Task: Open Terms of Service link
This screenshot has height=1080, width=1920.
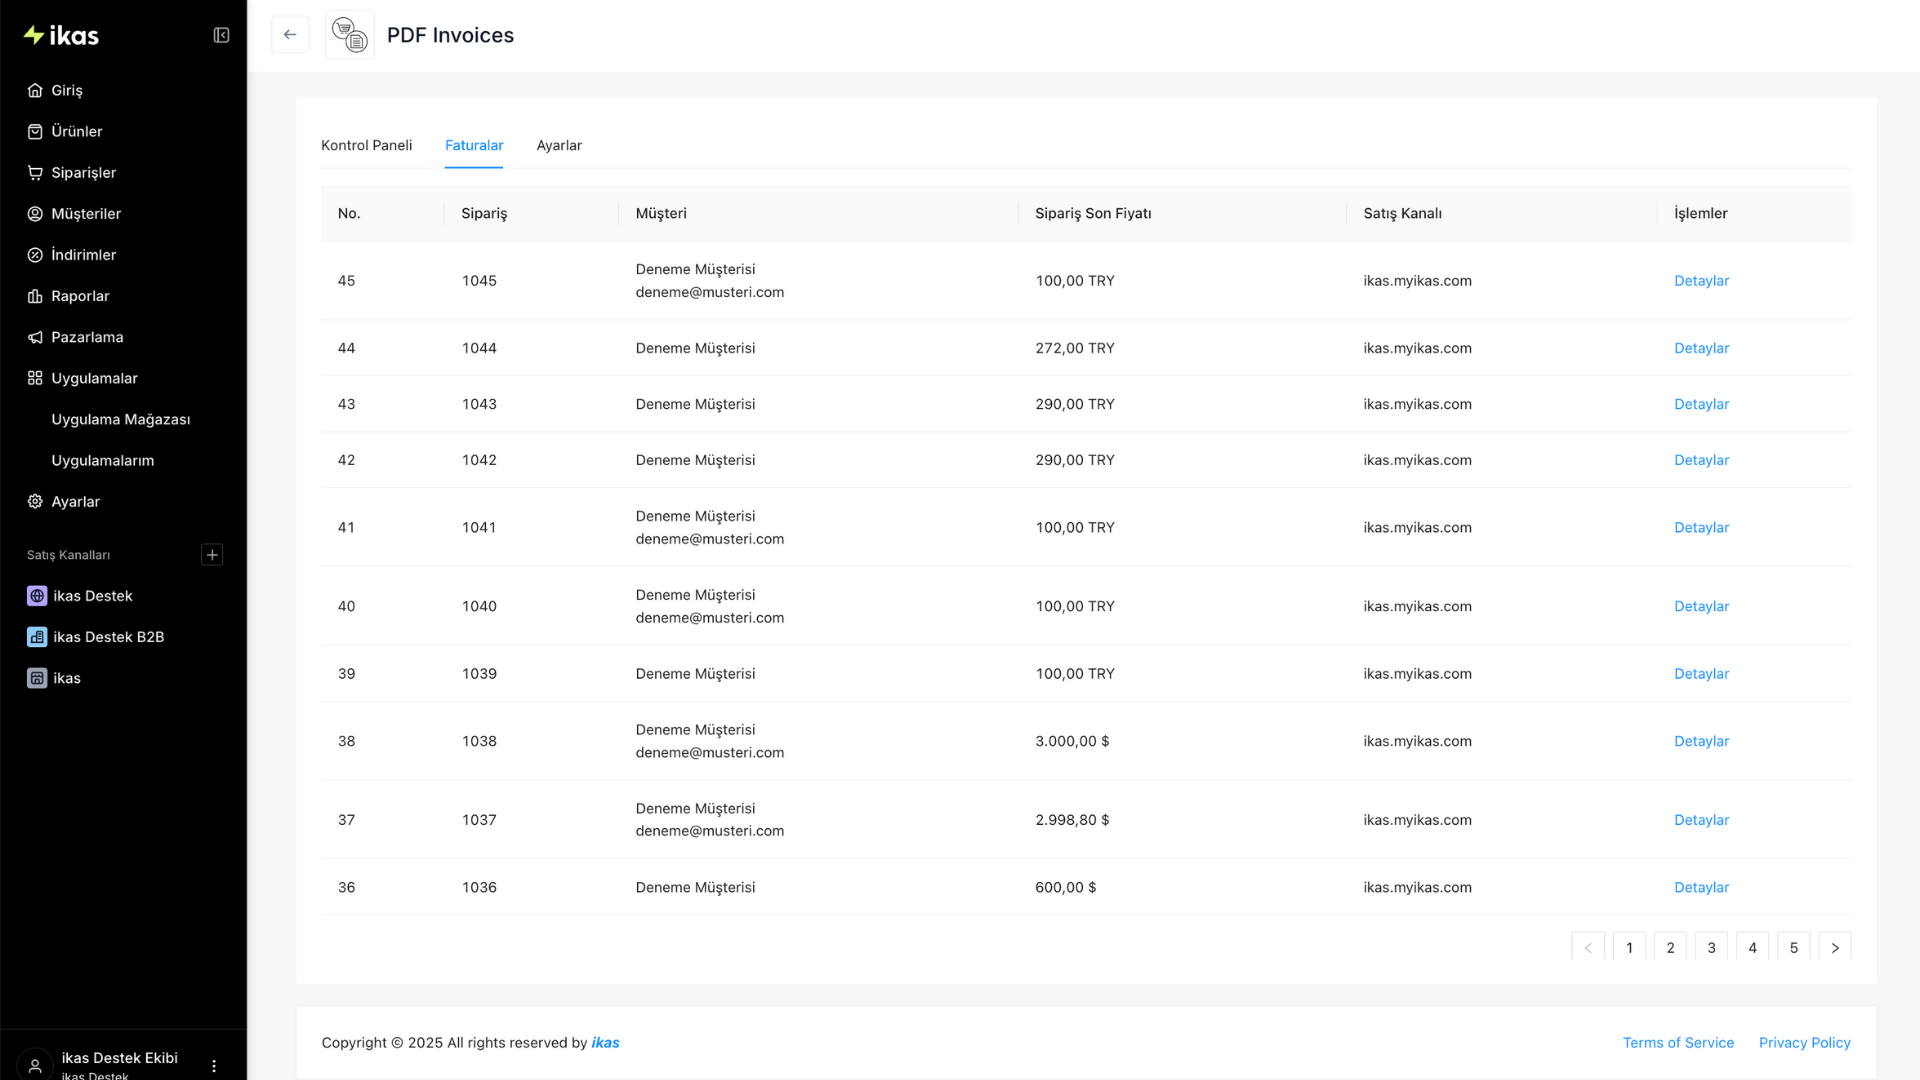Action: [x=1678, y=1042]
